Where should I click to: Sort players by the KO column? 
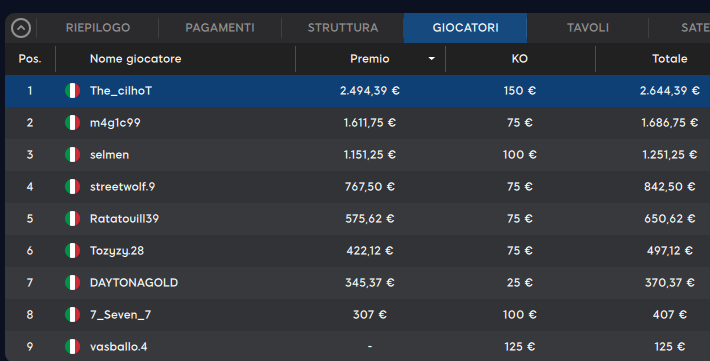(520, 59)
